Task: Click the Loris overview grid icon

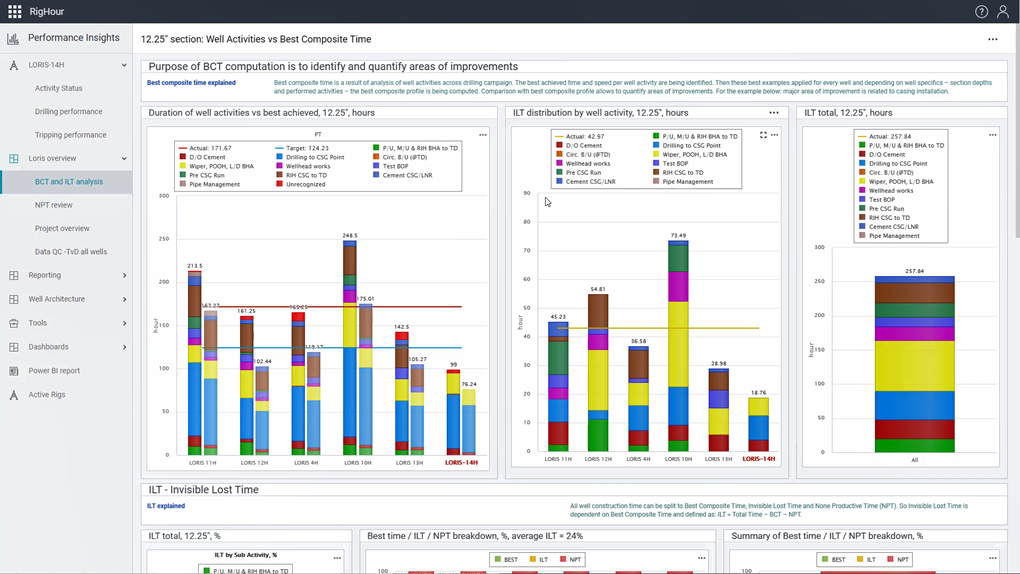Action: pyautogui.click(x=14, y=158)
